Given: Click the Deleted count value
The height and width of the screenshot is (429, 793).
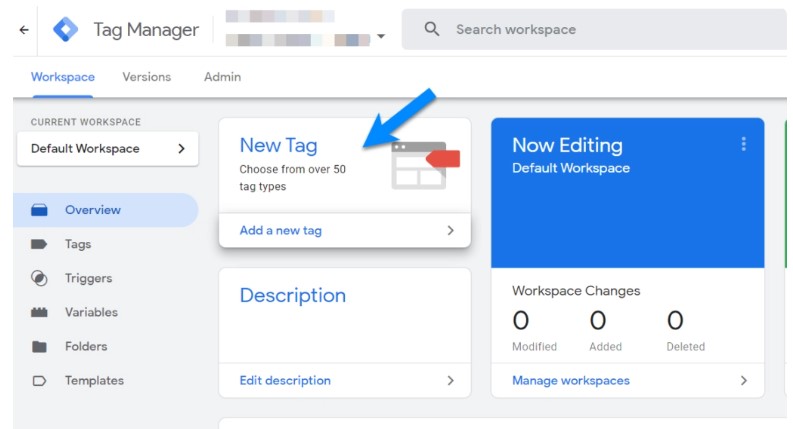Looking at the screenshot, I should tap(675, 320).
